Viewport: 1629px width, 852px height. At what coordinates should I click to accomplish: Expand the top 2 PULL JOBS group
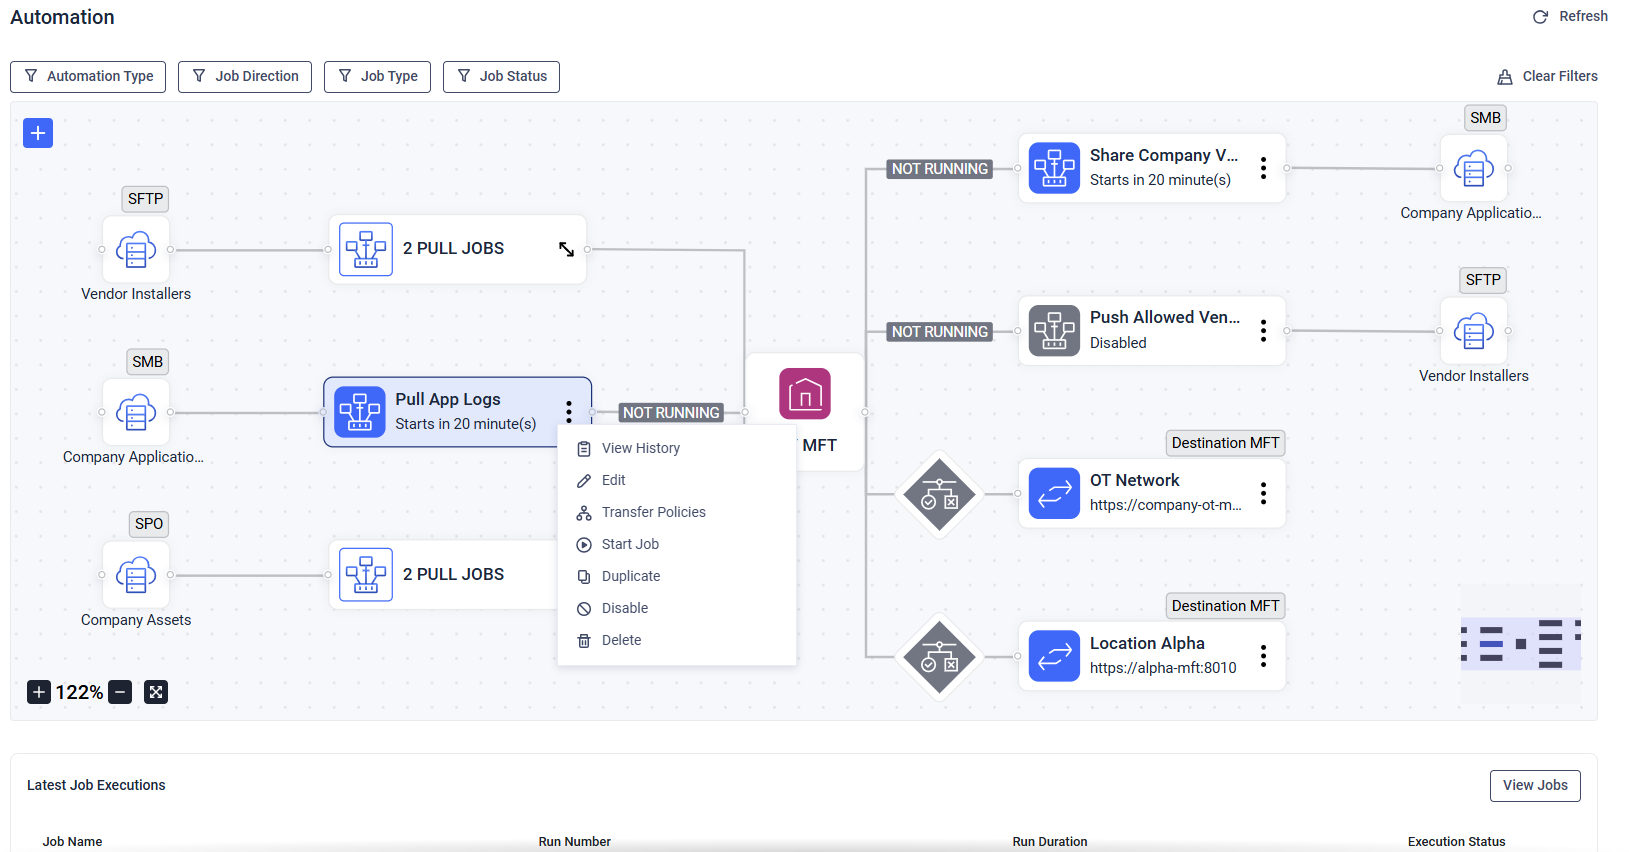[566, 249]
